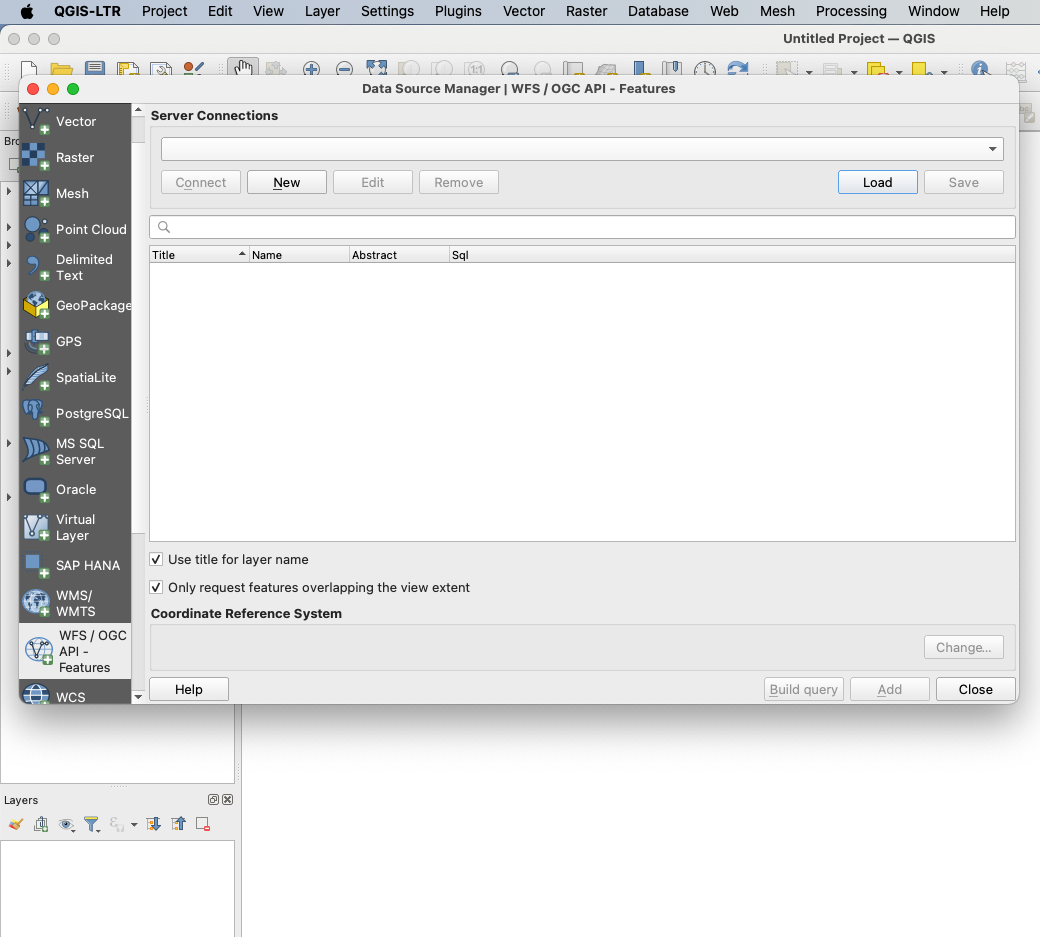The width and height of the screenshot is (1040, 937).
Task: Open the Processing menu
Action: (x=851, y=11)
